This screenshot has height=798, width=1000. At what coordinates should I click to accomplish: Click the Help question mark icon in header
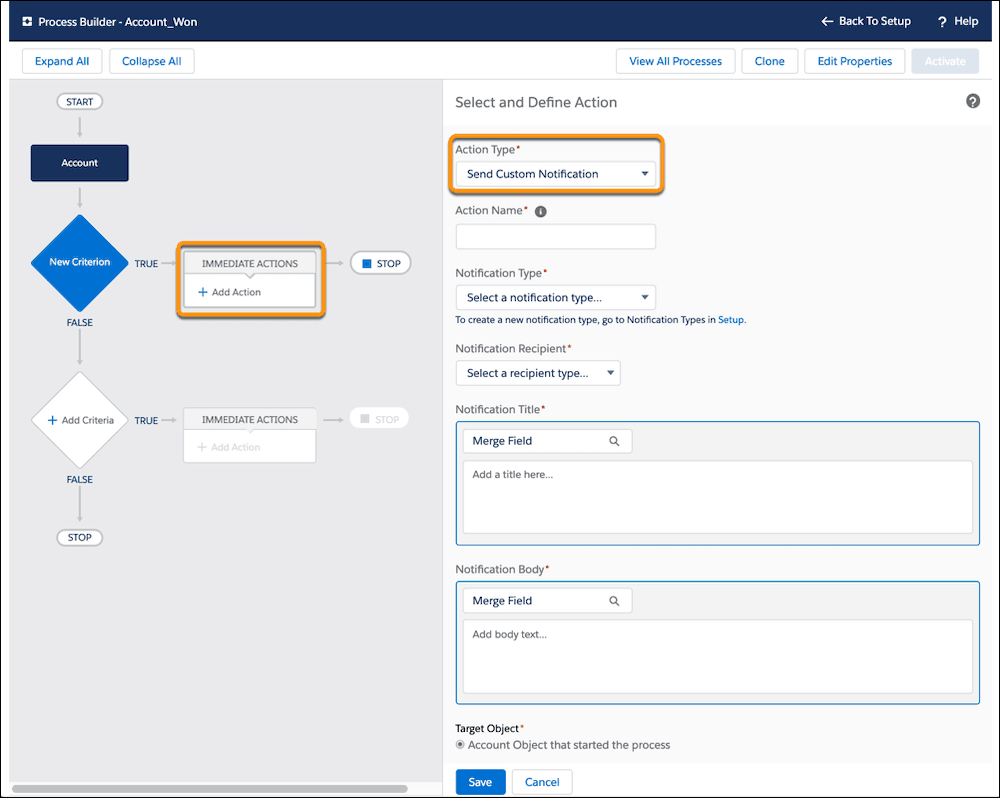point(942,22)
